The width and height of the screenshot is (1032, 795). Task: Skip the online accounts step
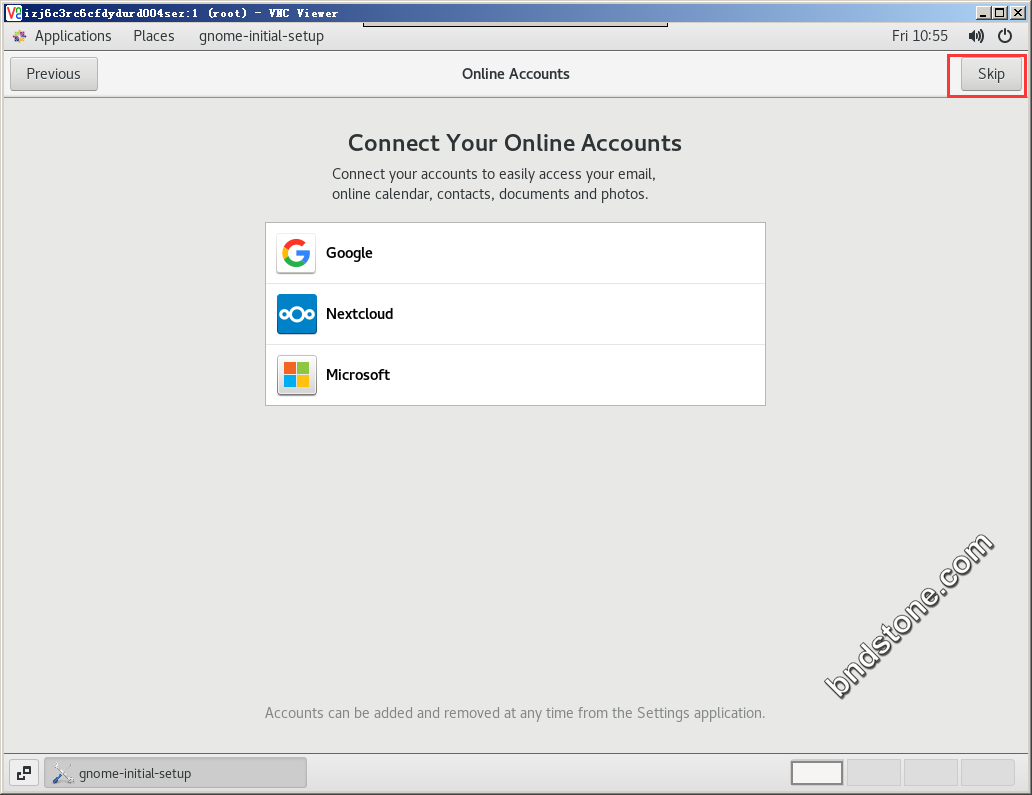[x=991, y=74]
